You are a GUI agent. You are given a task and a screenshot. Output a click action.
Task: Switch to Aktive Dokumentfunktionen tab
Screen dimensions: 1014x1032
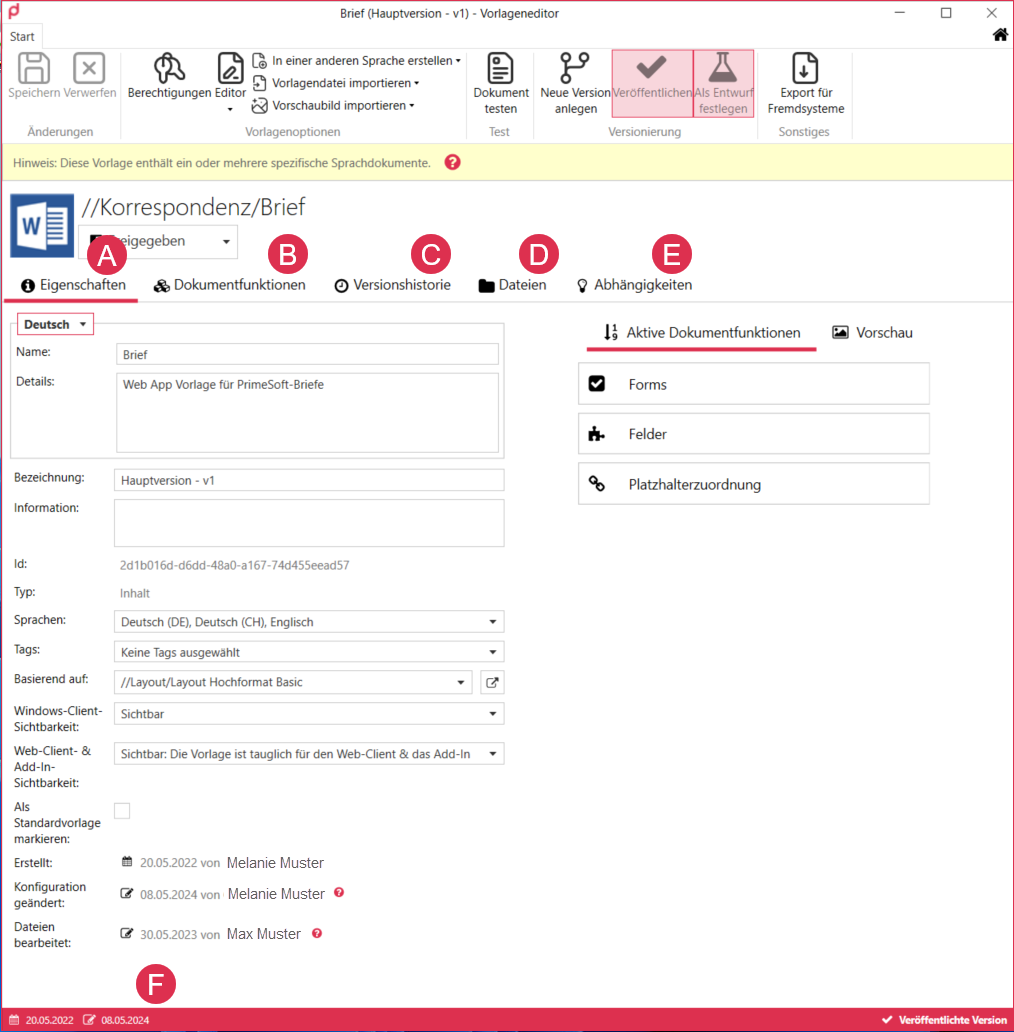click(702, 332)
